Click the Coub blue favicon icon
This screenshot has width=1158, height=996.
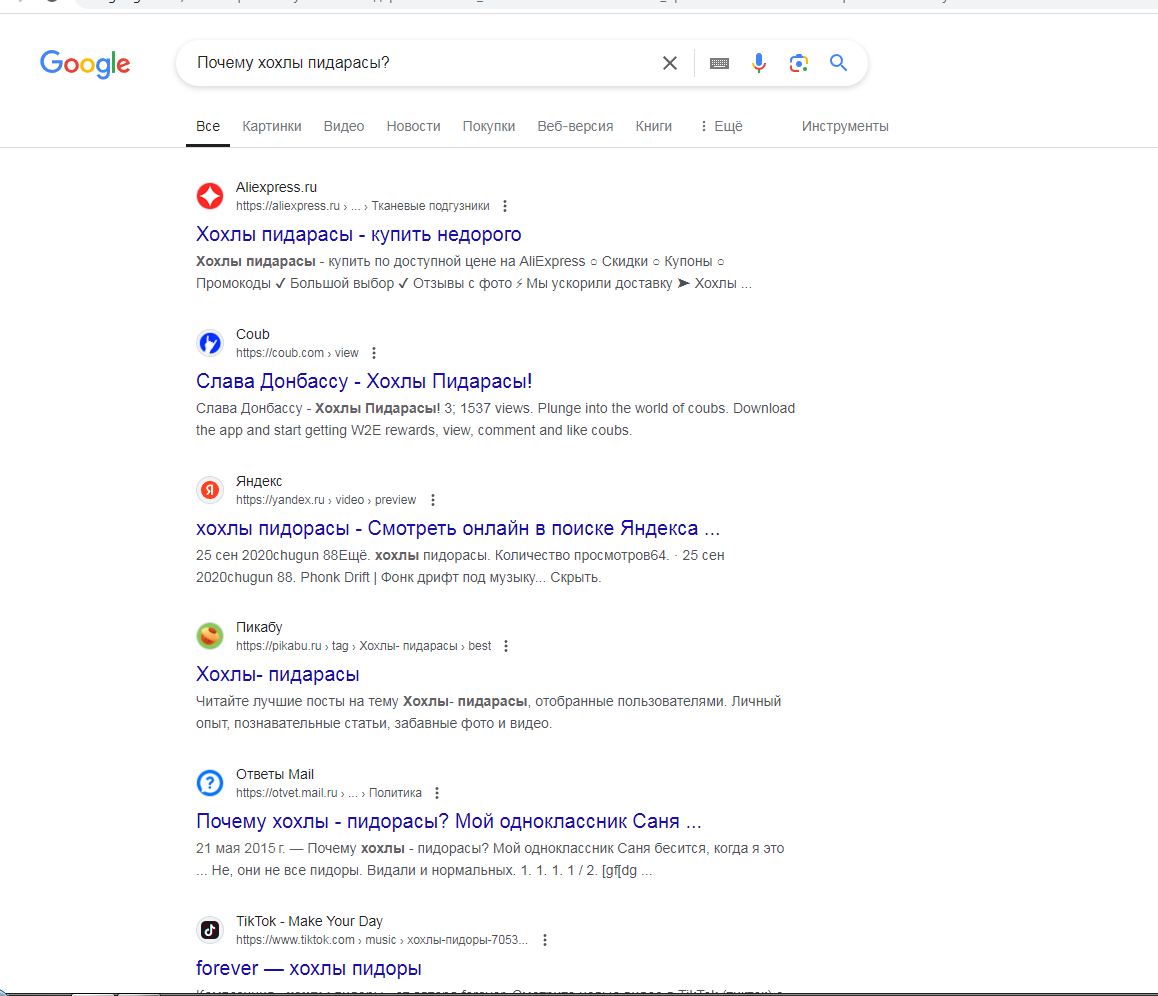pos(210,343)
